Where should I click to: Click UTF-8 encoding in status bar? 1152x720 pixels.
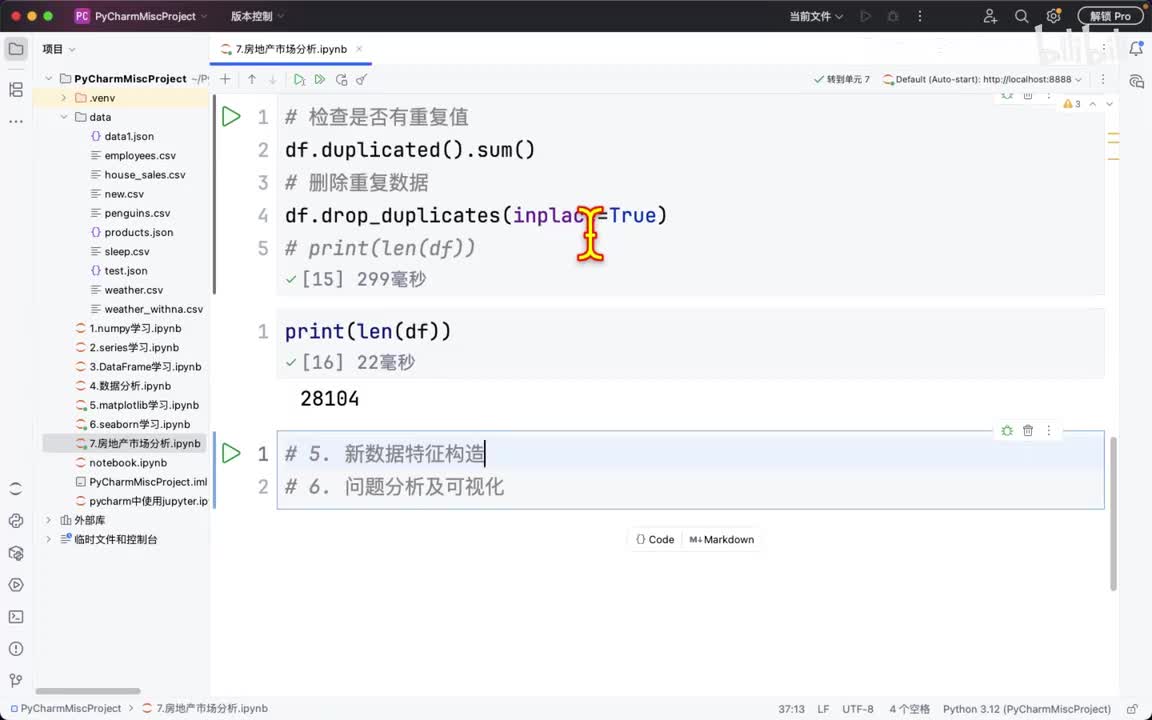[x=857, y=709]
